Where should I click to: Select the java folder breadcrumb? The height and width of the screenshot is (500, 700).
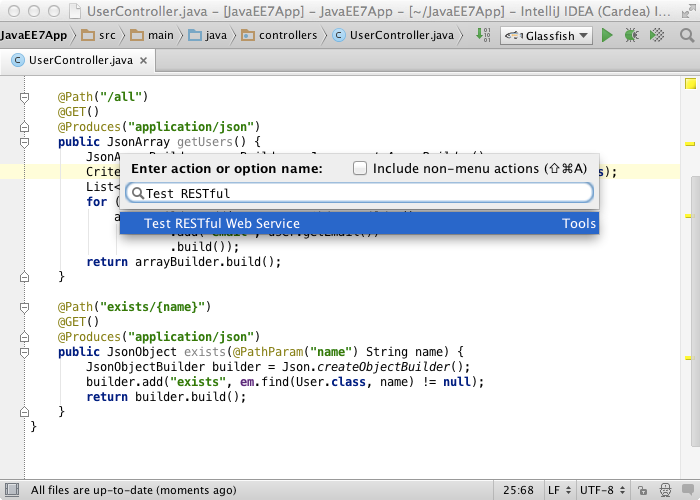tap(208, 35)
